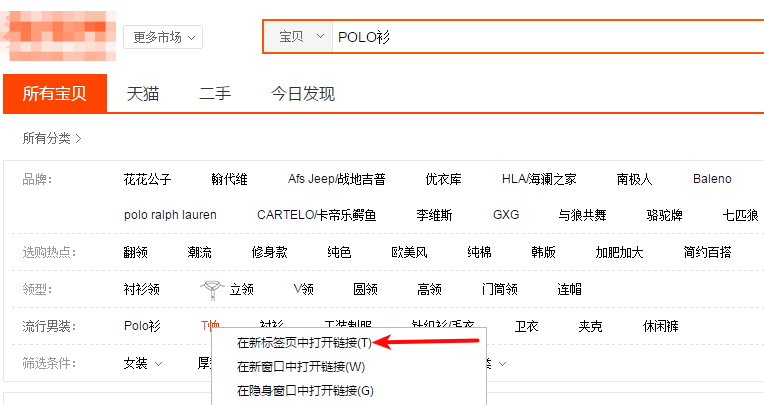
Task: Switch to the 二手 tab
Action: point(215,94)
